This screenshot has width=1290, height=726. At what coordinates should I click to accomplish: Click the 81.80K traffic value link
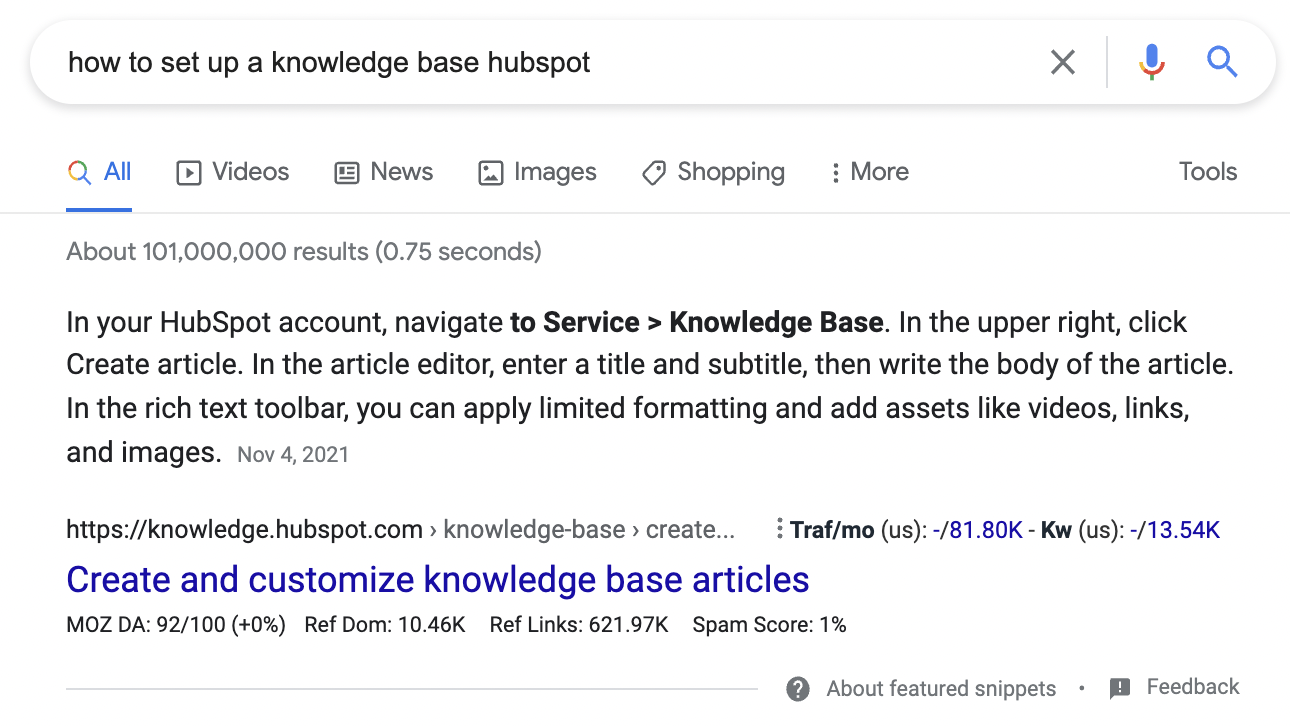pyautogui.click(x=984, y=530)
